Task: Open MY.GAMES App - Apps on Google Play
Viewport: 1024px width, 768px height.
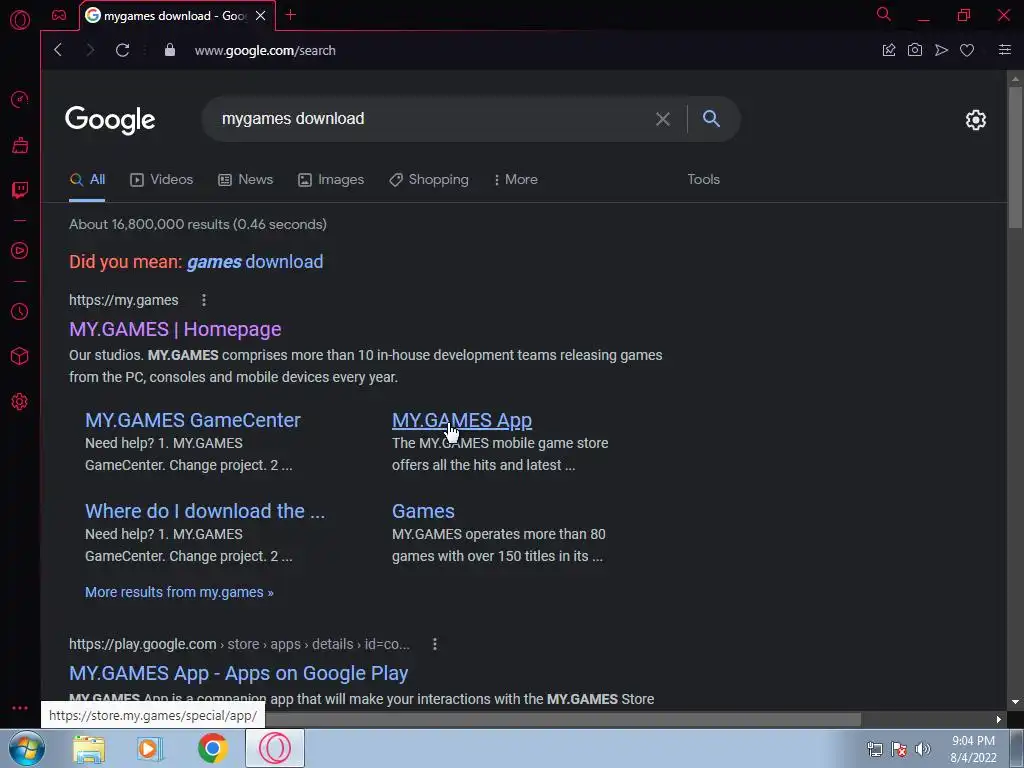Action: 238,673
